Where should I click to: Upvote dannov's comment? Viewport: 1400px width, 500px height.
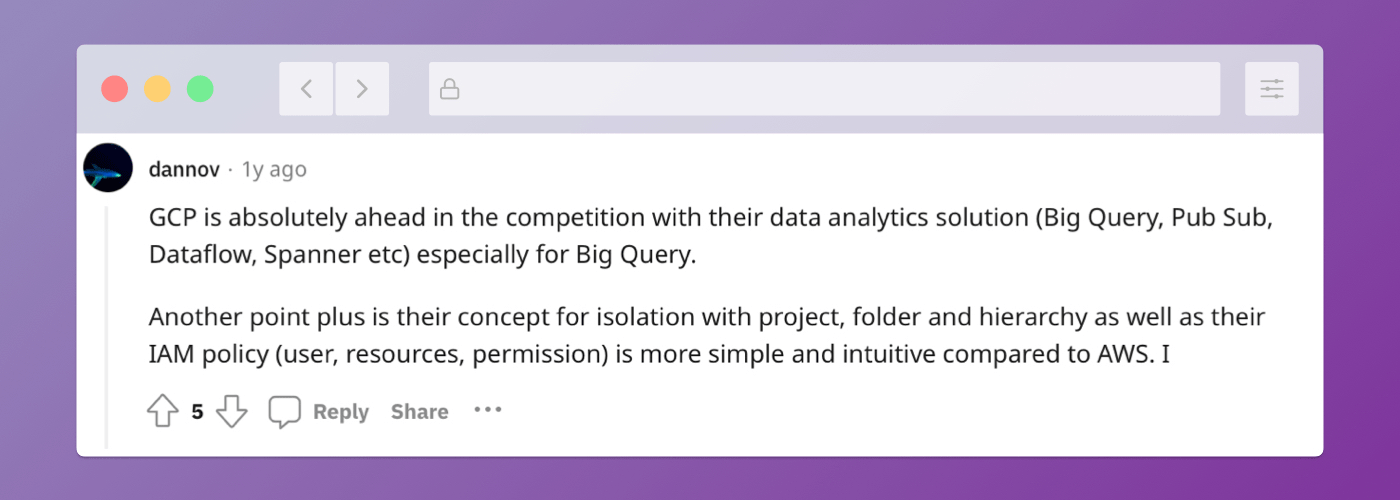162,411
